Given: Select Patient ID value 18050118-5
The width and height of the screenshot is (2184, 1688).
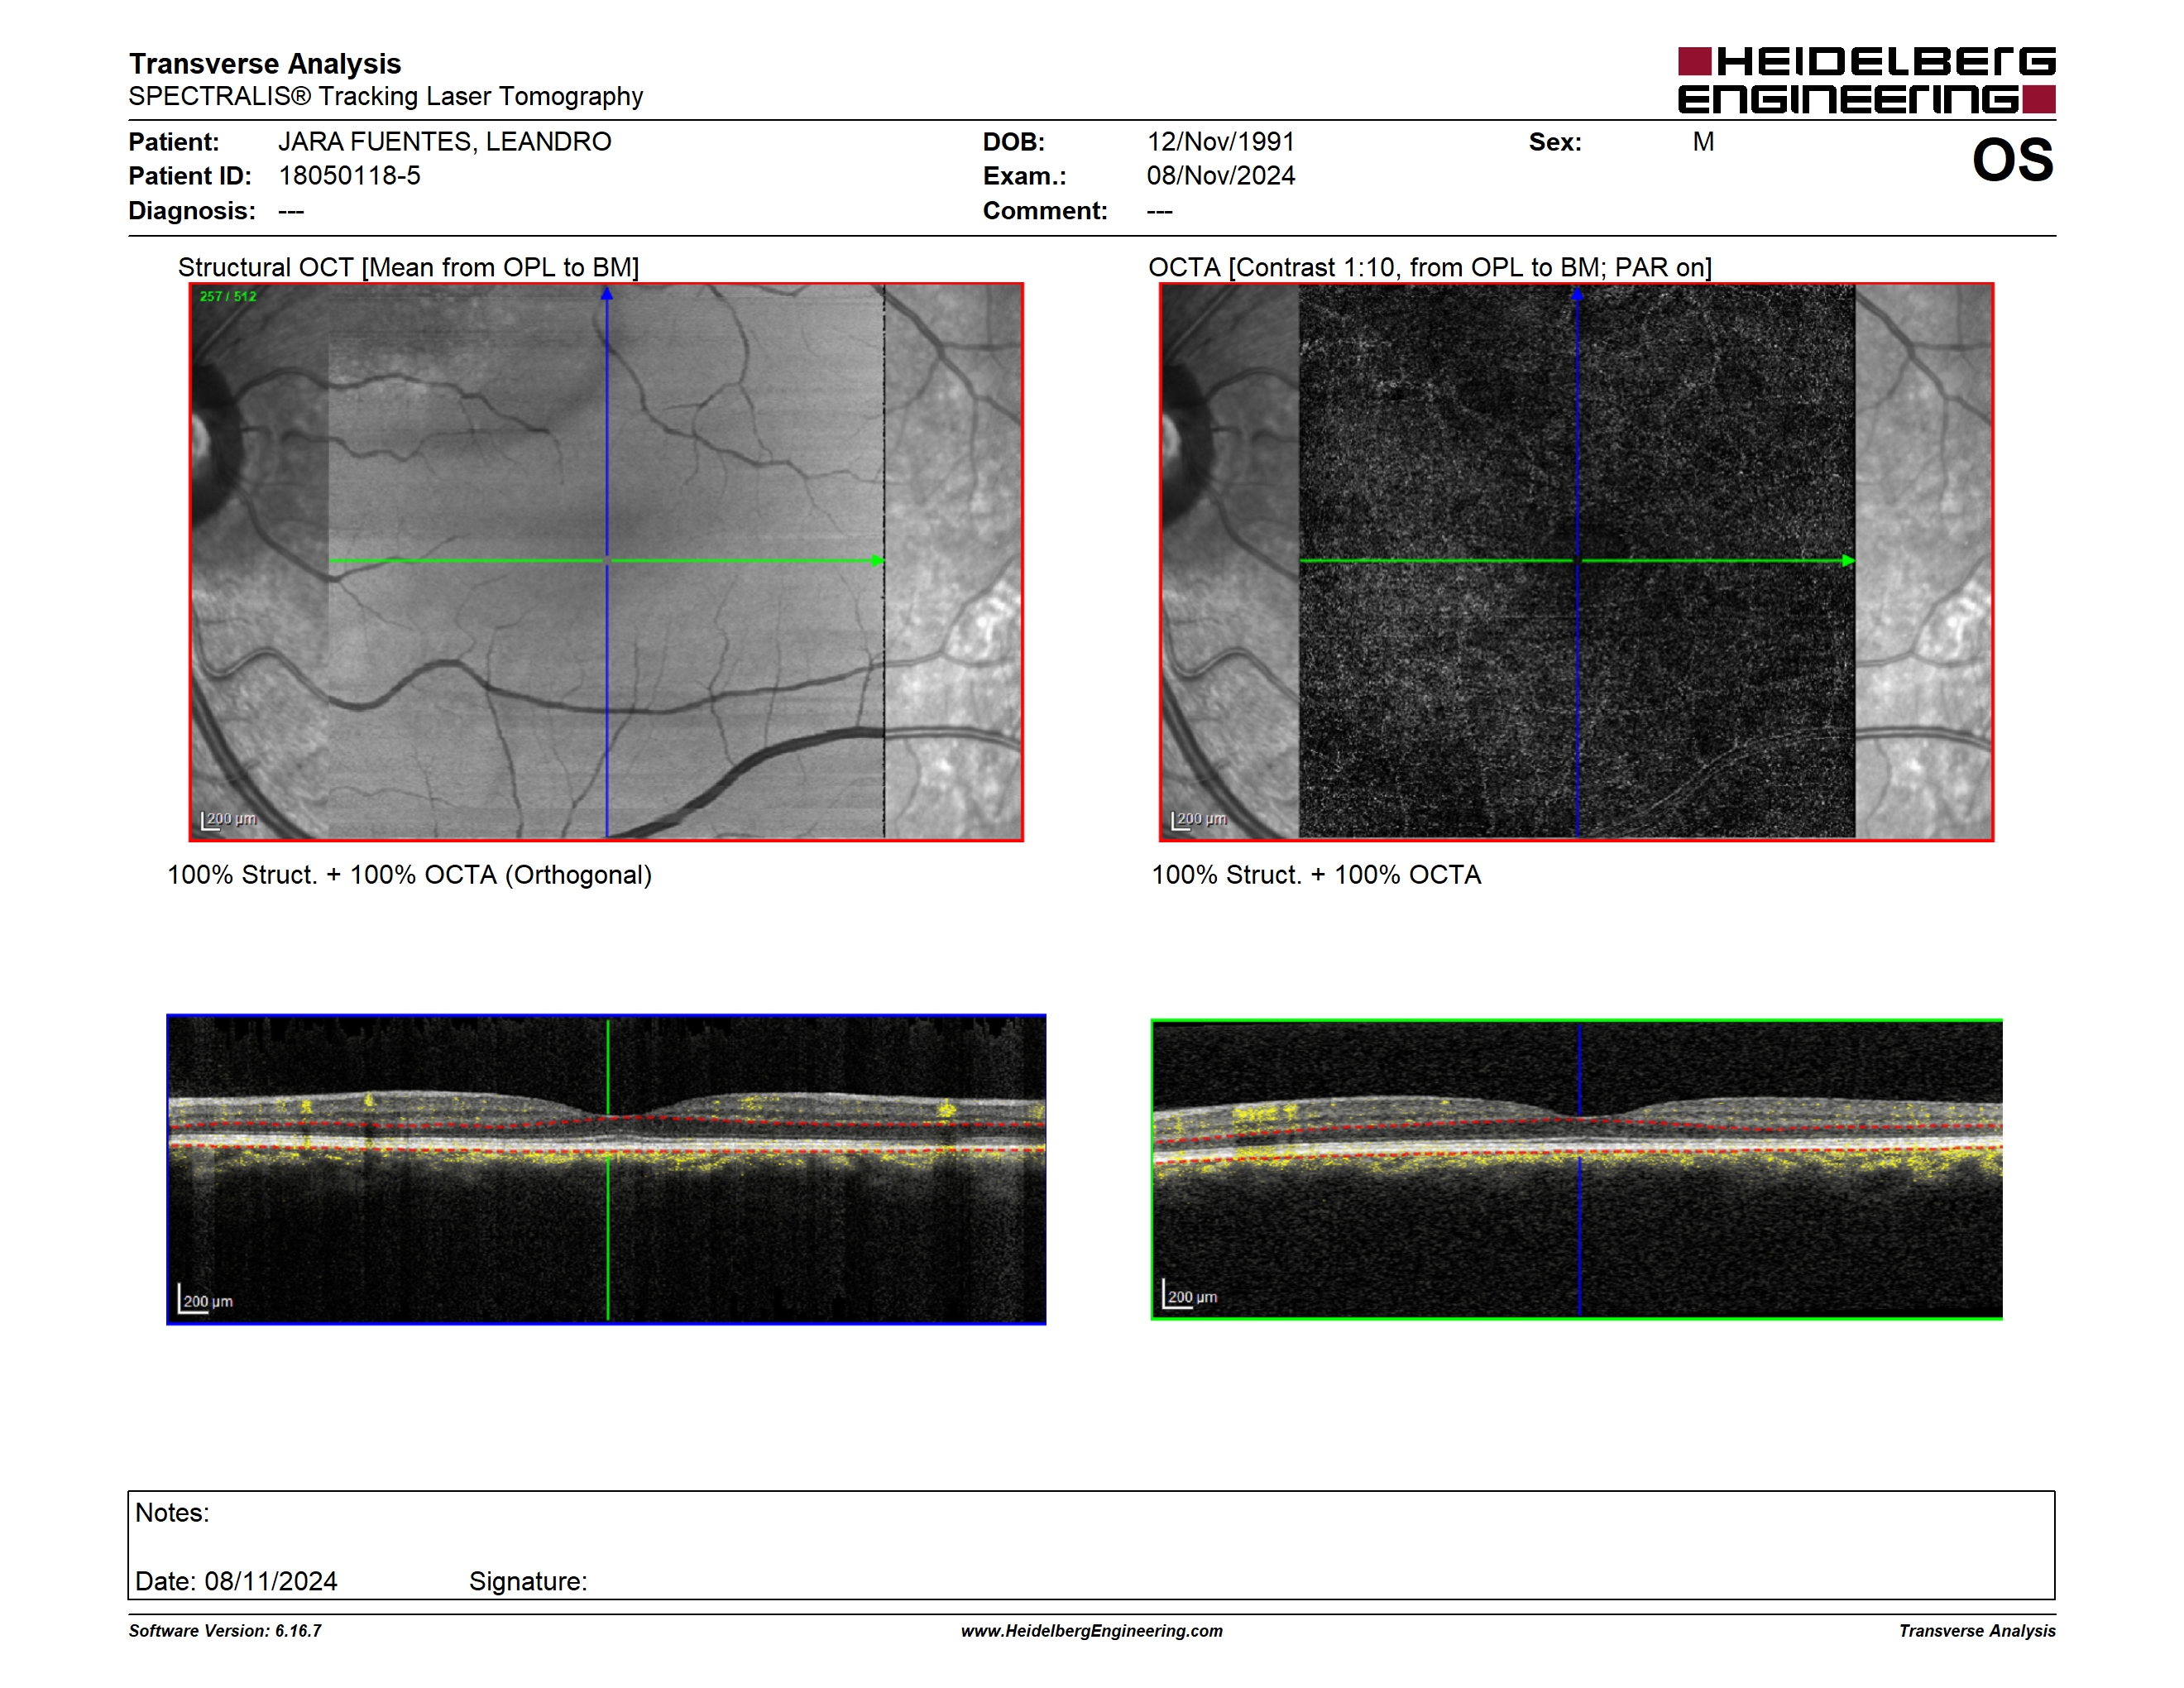Looking at the screenshot, I should [x=349, y=176].
